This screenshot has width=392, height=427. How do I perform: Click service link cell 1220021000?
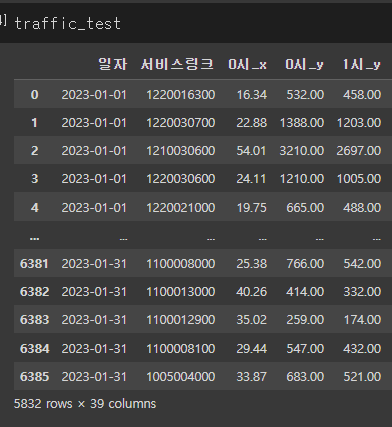[x=181, y=208]
